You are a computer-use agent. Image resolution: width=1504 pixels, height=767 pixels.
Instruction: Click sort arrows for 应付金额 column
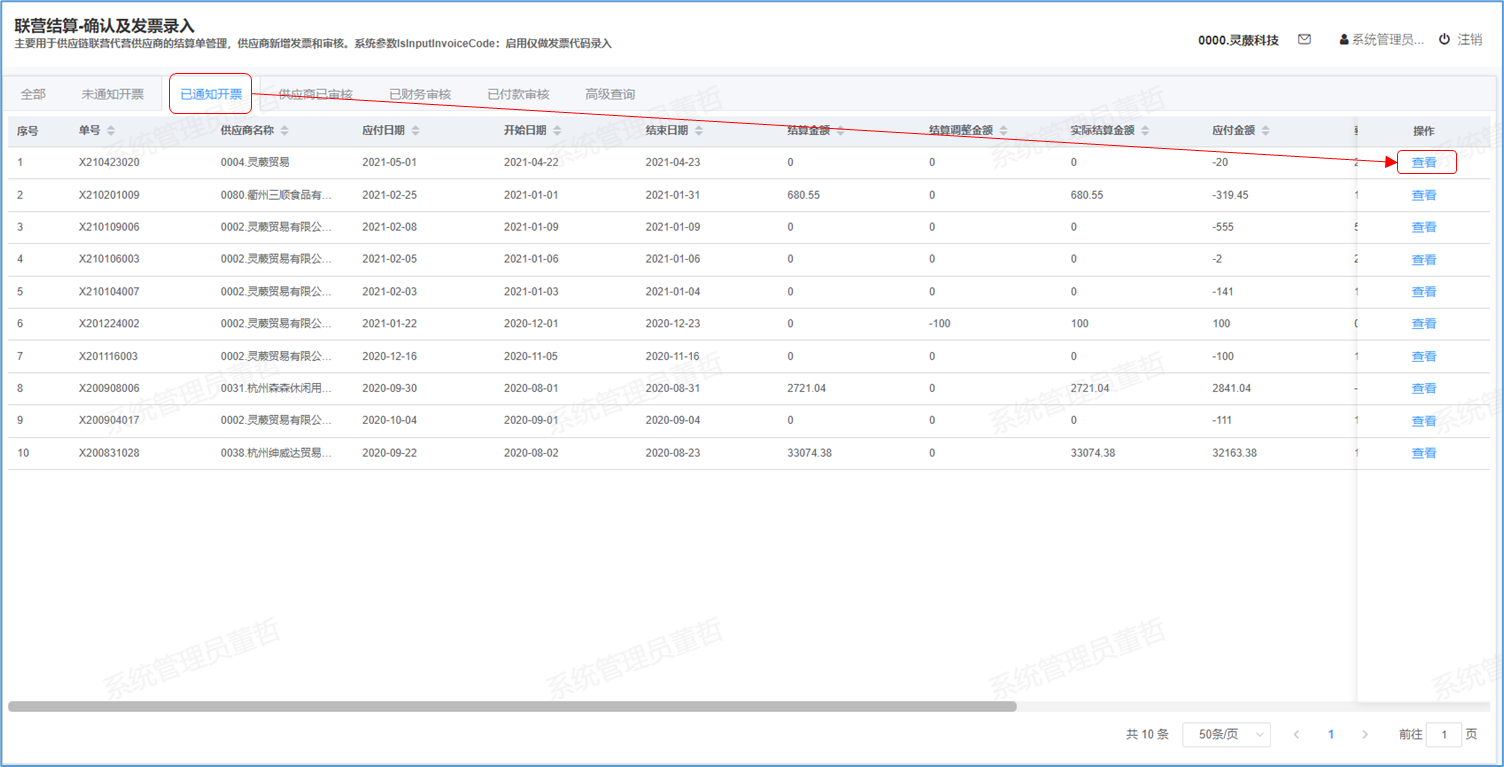[x=1265, y=131]
